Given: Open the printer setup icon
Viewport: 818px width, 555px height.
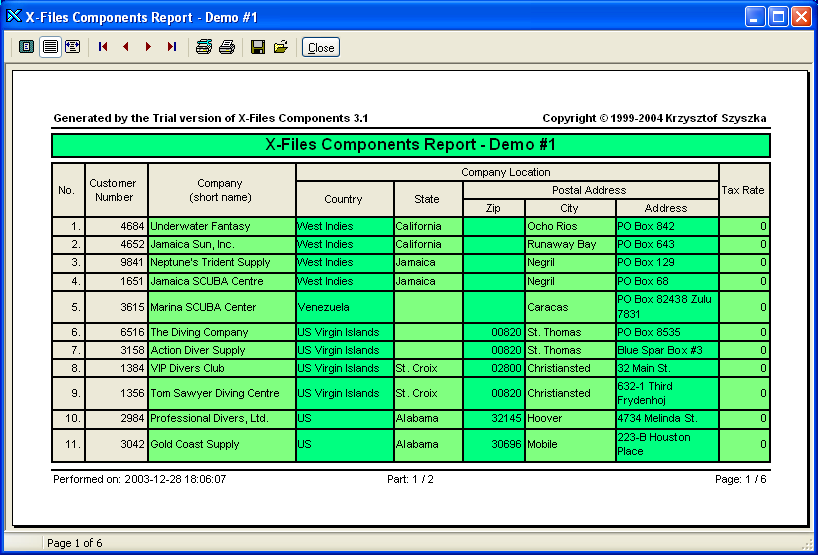Looking at the screenshot, I should pos(204,47).
